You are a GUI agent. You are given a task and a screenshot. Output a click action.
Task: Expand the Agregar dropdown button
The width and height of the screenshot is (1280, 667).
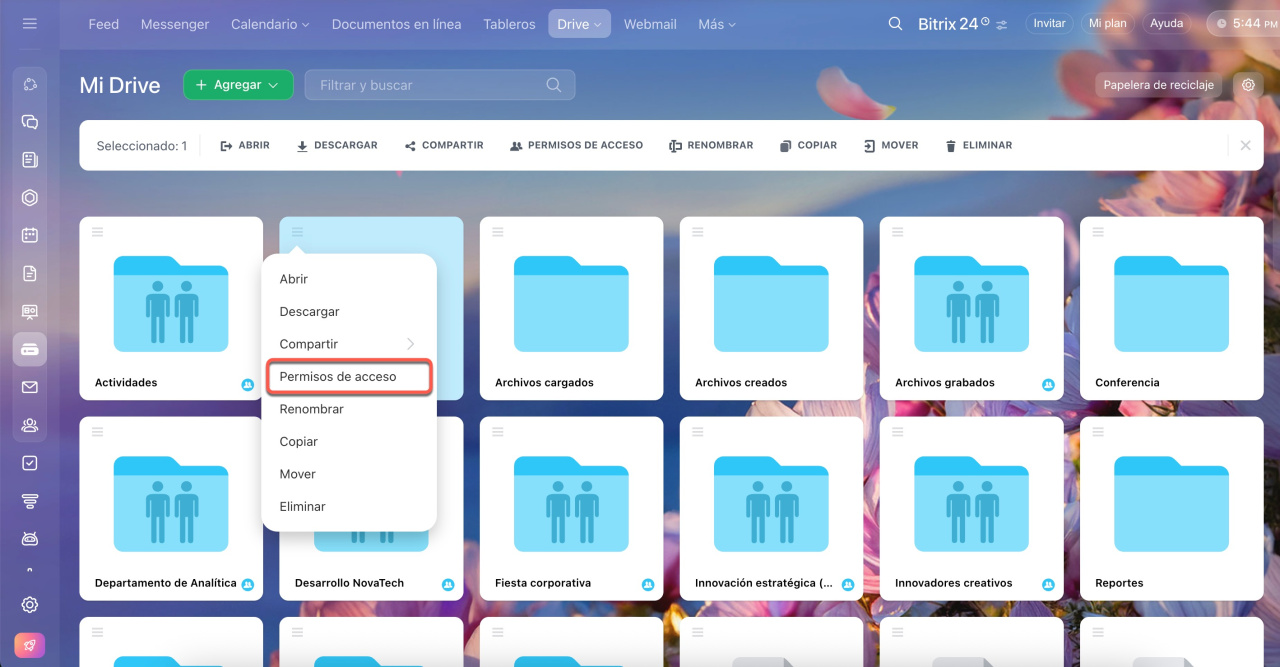tap(238, 85)
